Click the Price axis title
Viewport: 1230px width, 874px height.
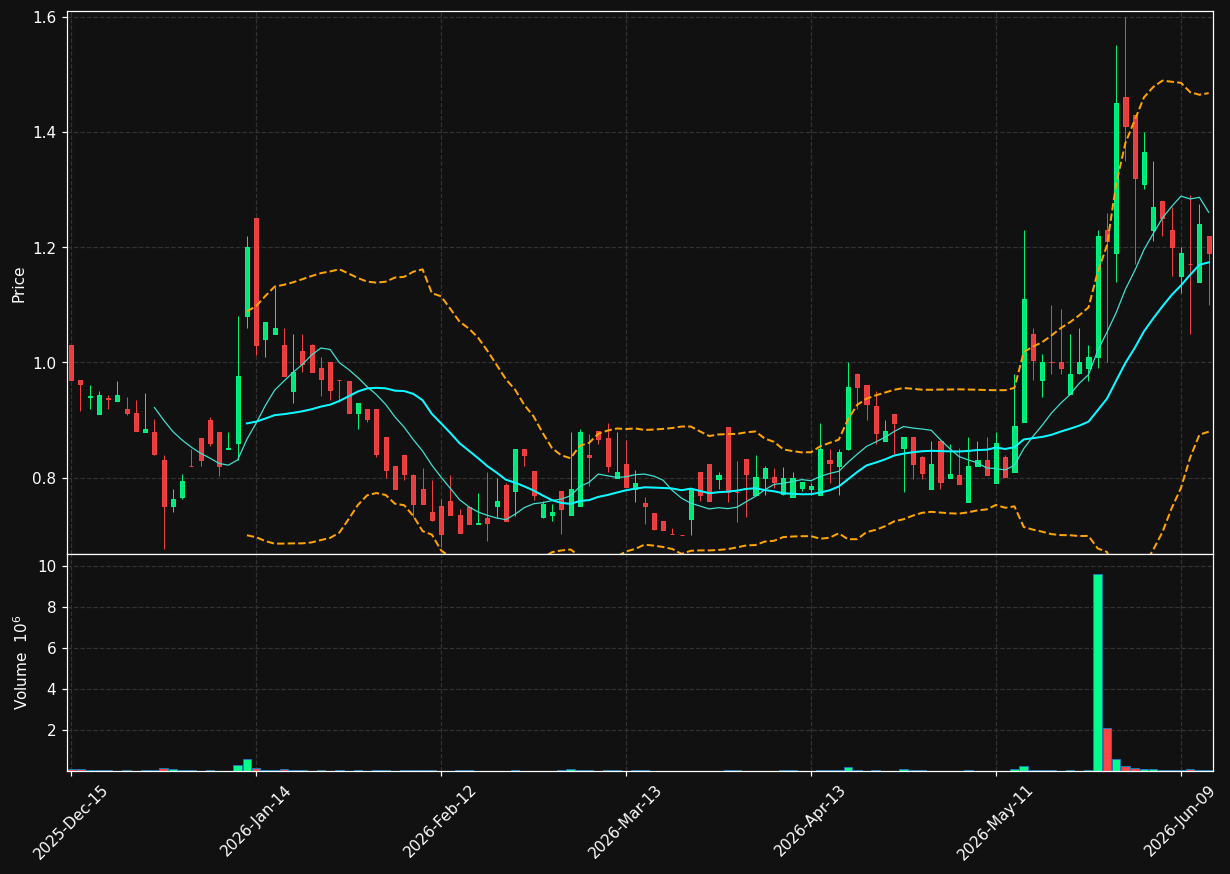[19, 284]
